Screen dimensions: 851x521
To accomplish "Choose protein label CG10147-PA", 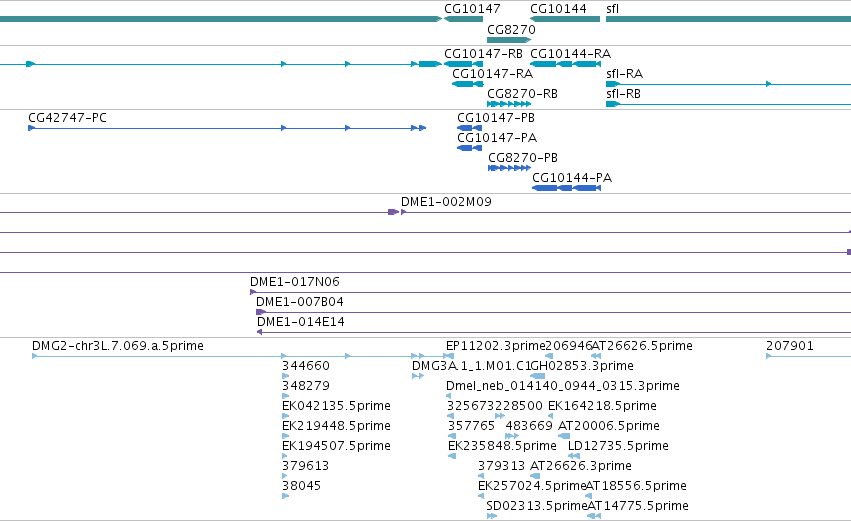I will pos(497,138).
